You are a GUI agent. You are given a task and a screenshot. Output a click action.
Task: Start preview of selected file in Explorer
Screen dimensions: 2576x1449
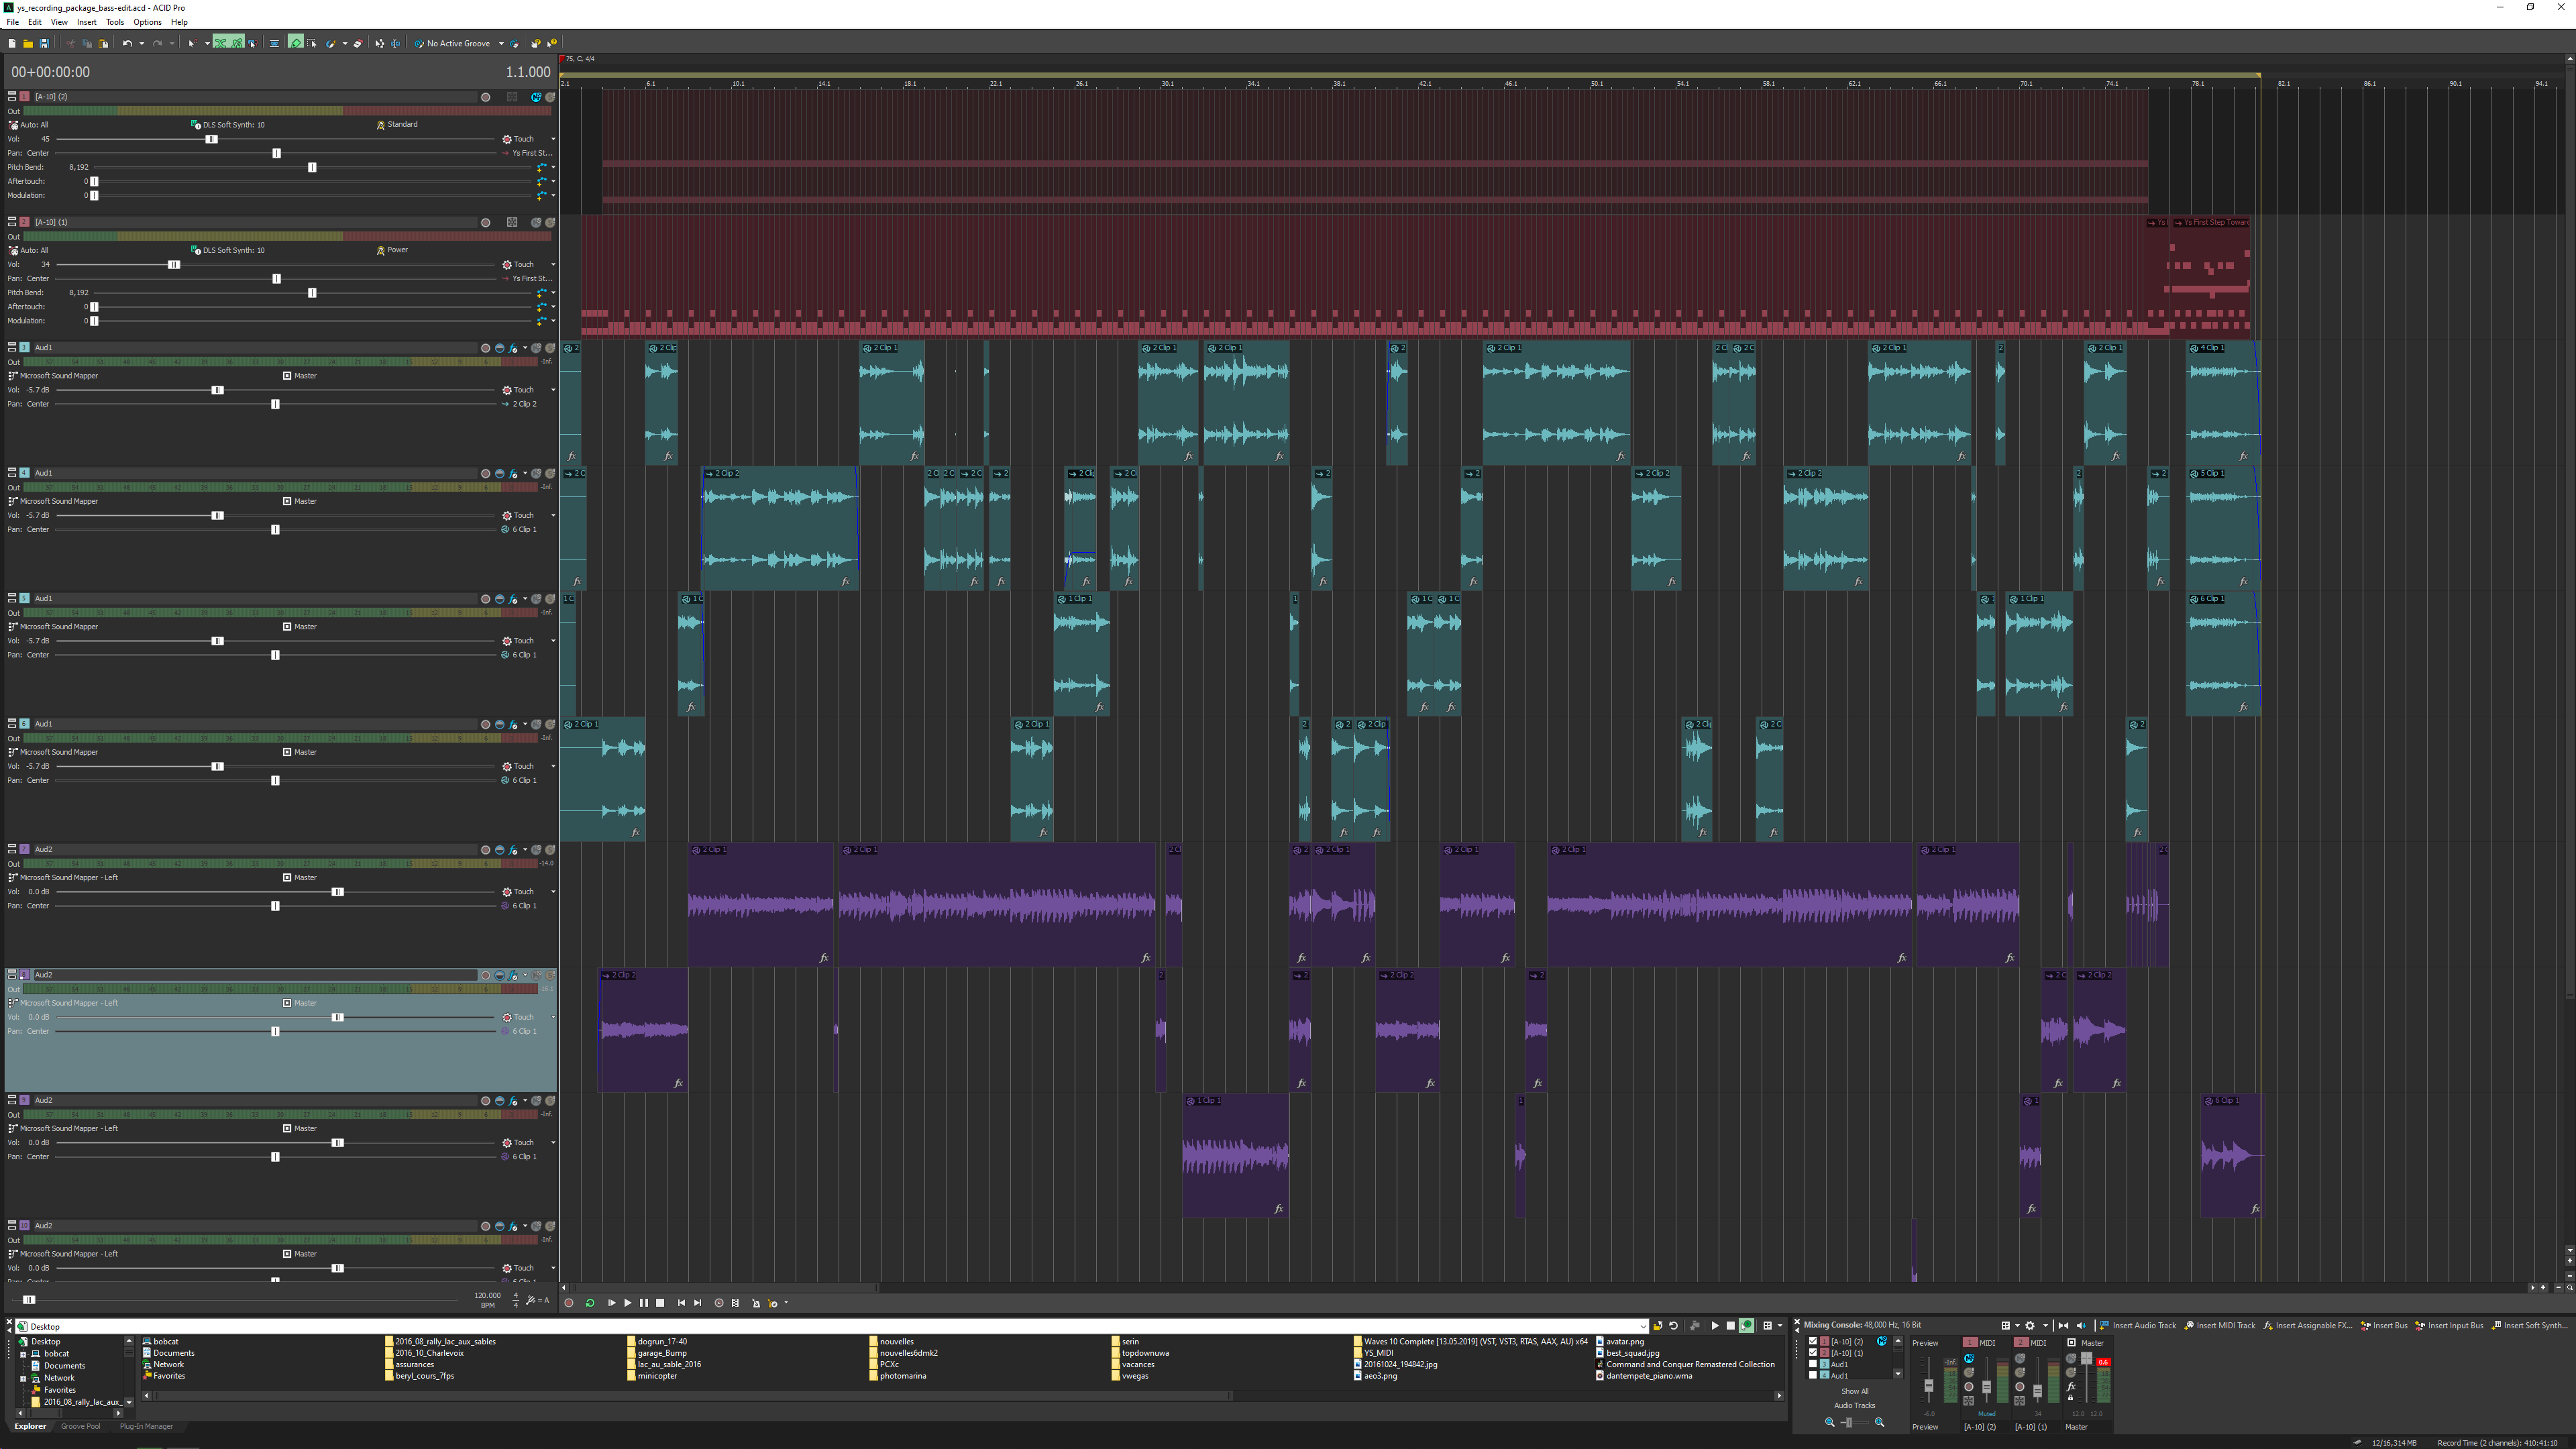click(x=1716, y=1326)
